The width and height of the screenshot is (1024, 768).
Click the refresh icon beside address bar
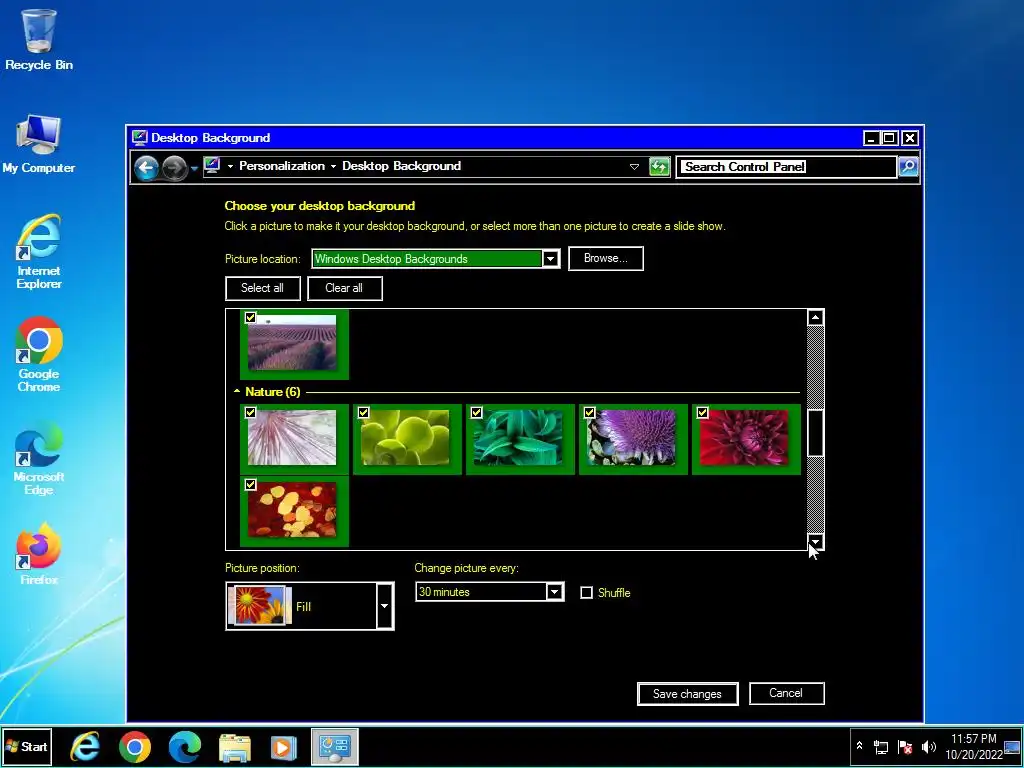click(660, 167)
